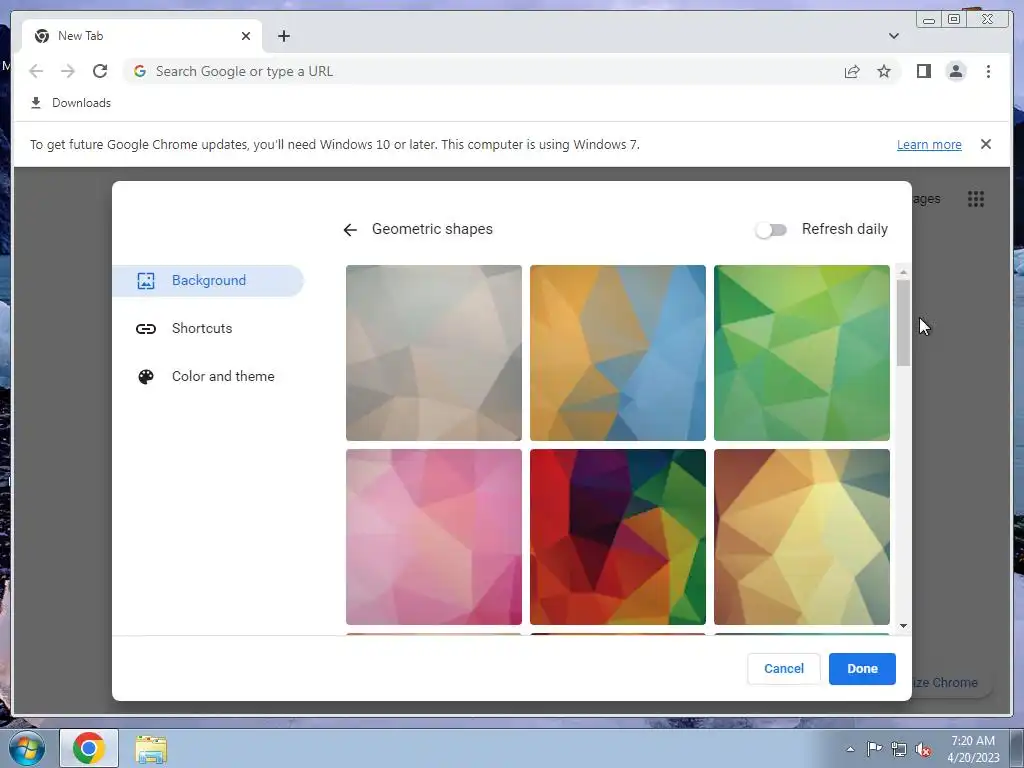This screenshot has width=1024, height=768.
Task: Open Windows Explorer from the taskbar
Action: click(151, 748)
